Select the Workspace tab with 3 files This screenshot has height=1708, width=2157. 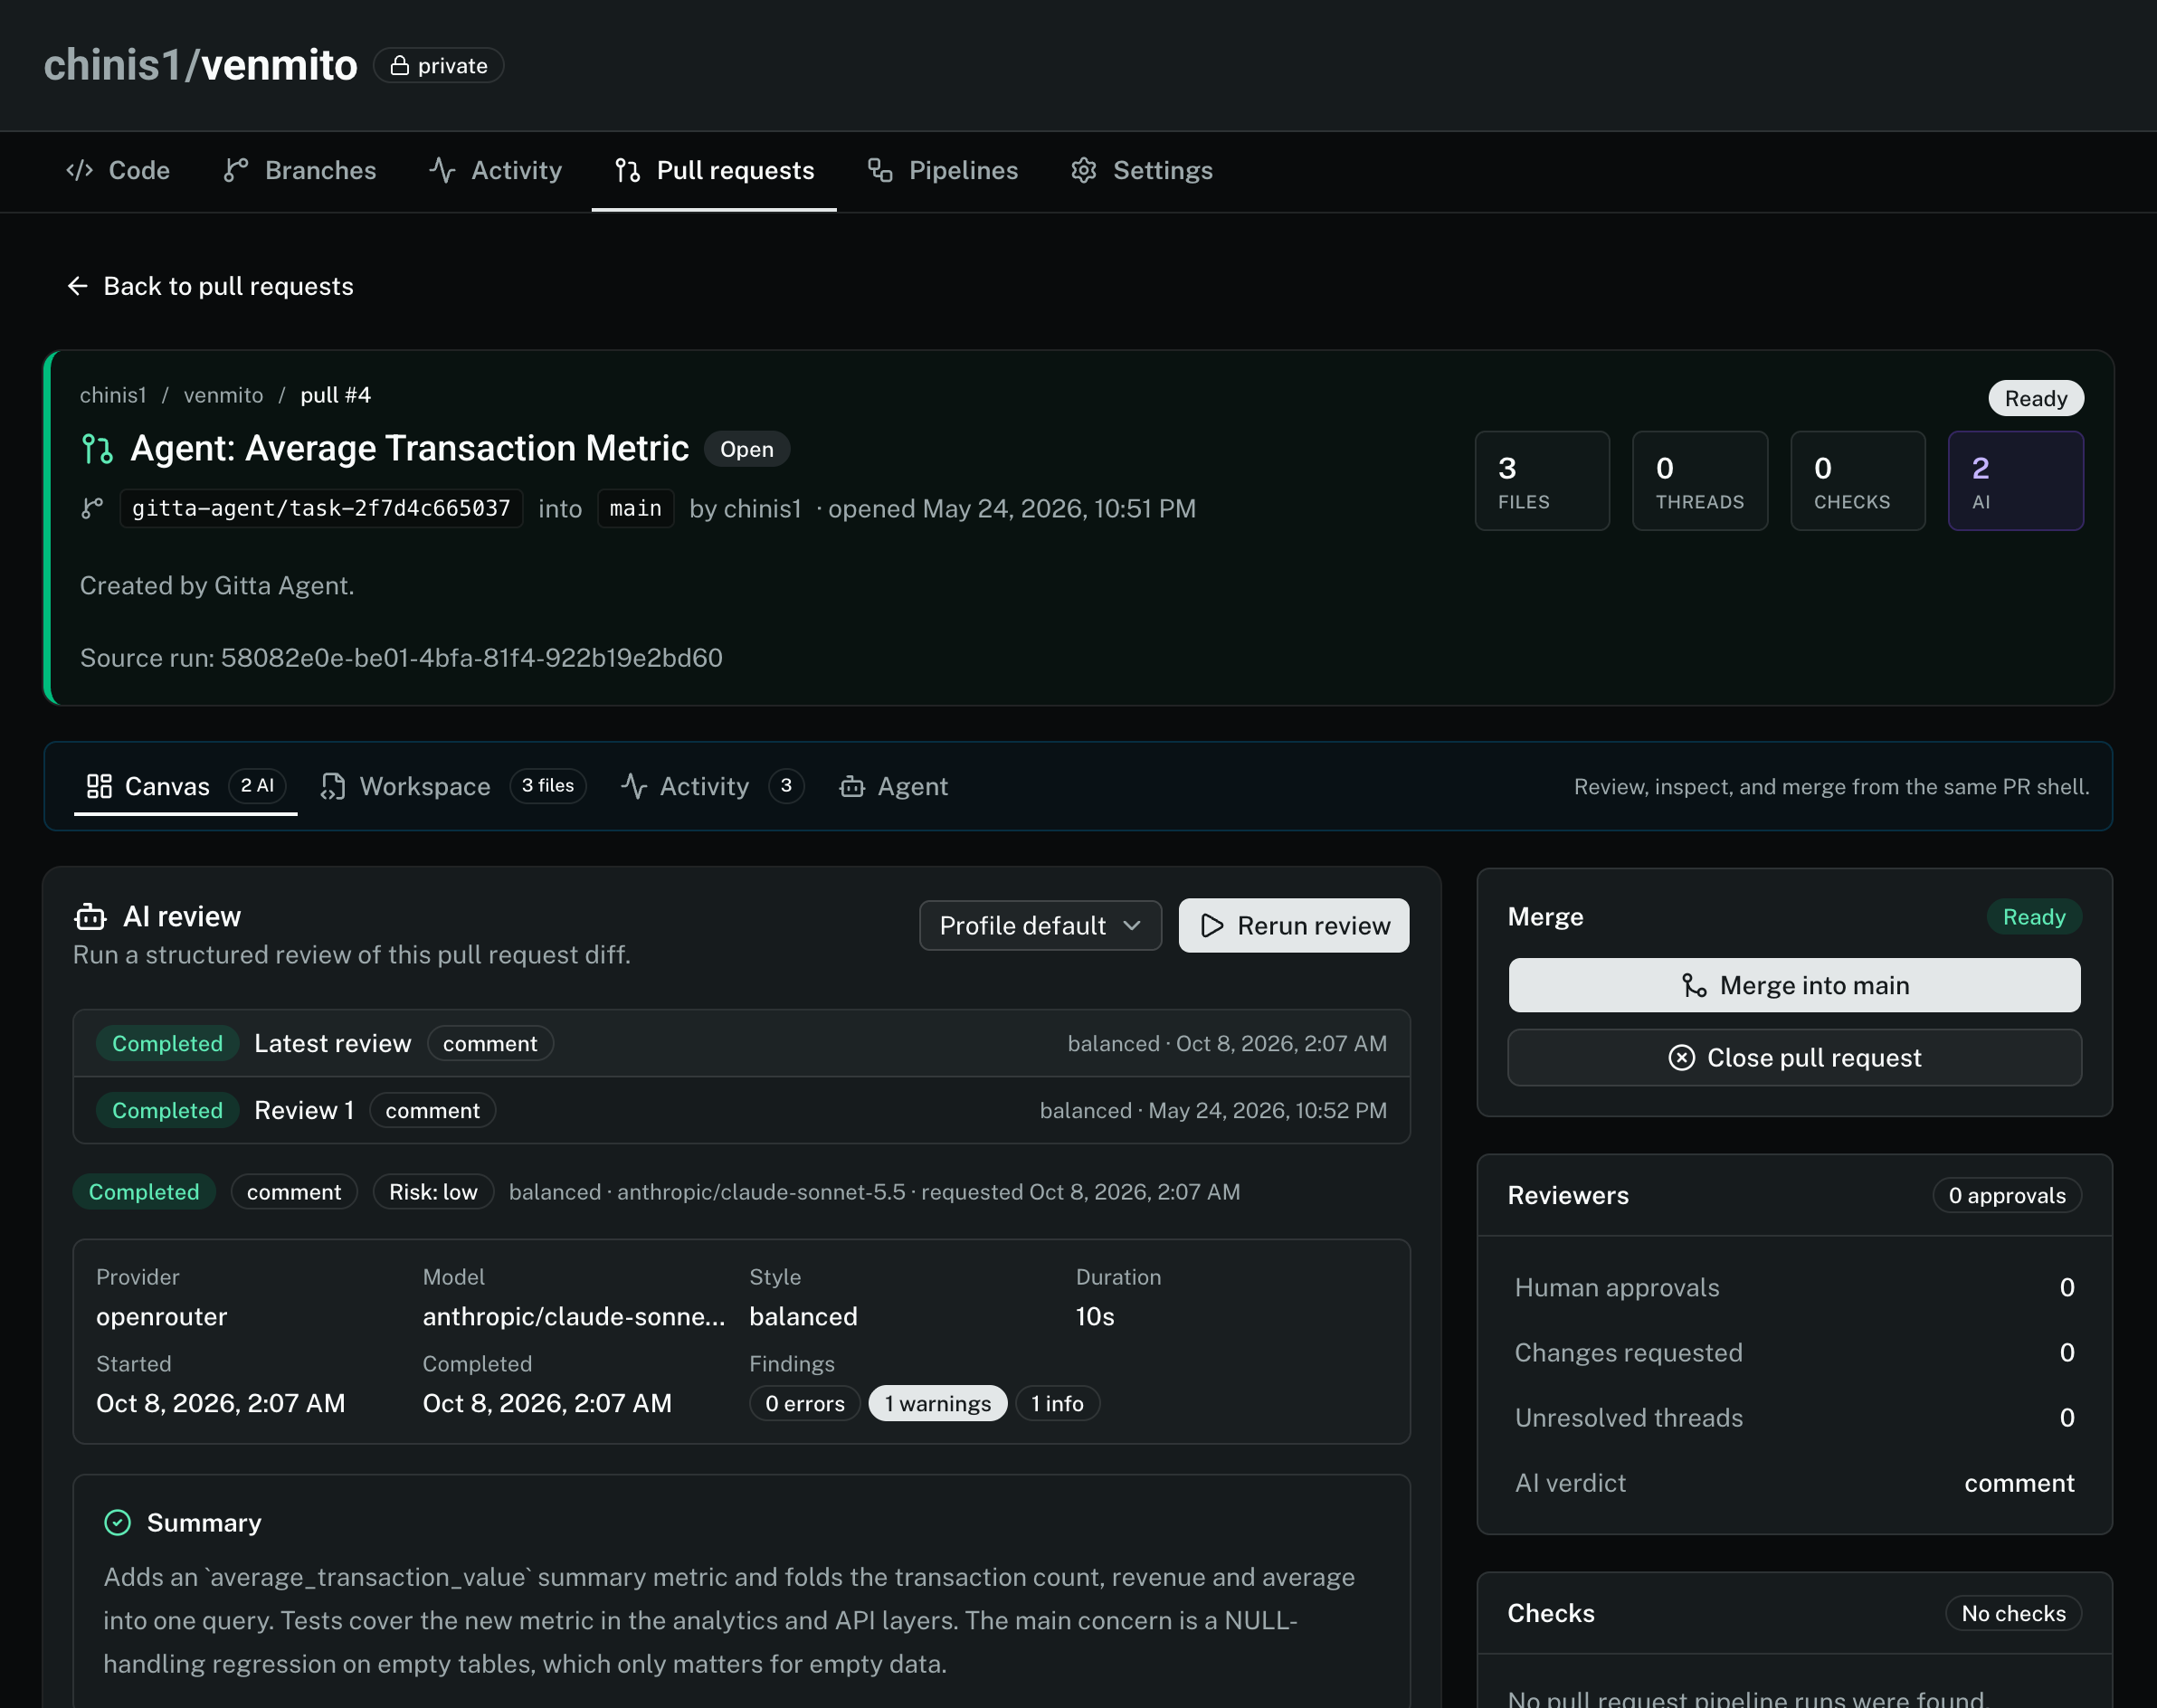tap(453, 786)
